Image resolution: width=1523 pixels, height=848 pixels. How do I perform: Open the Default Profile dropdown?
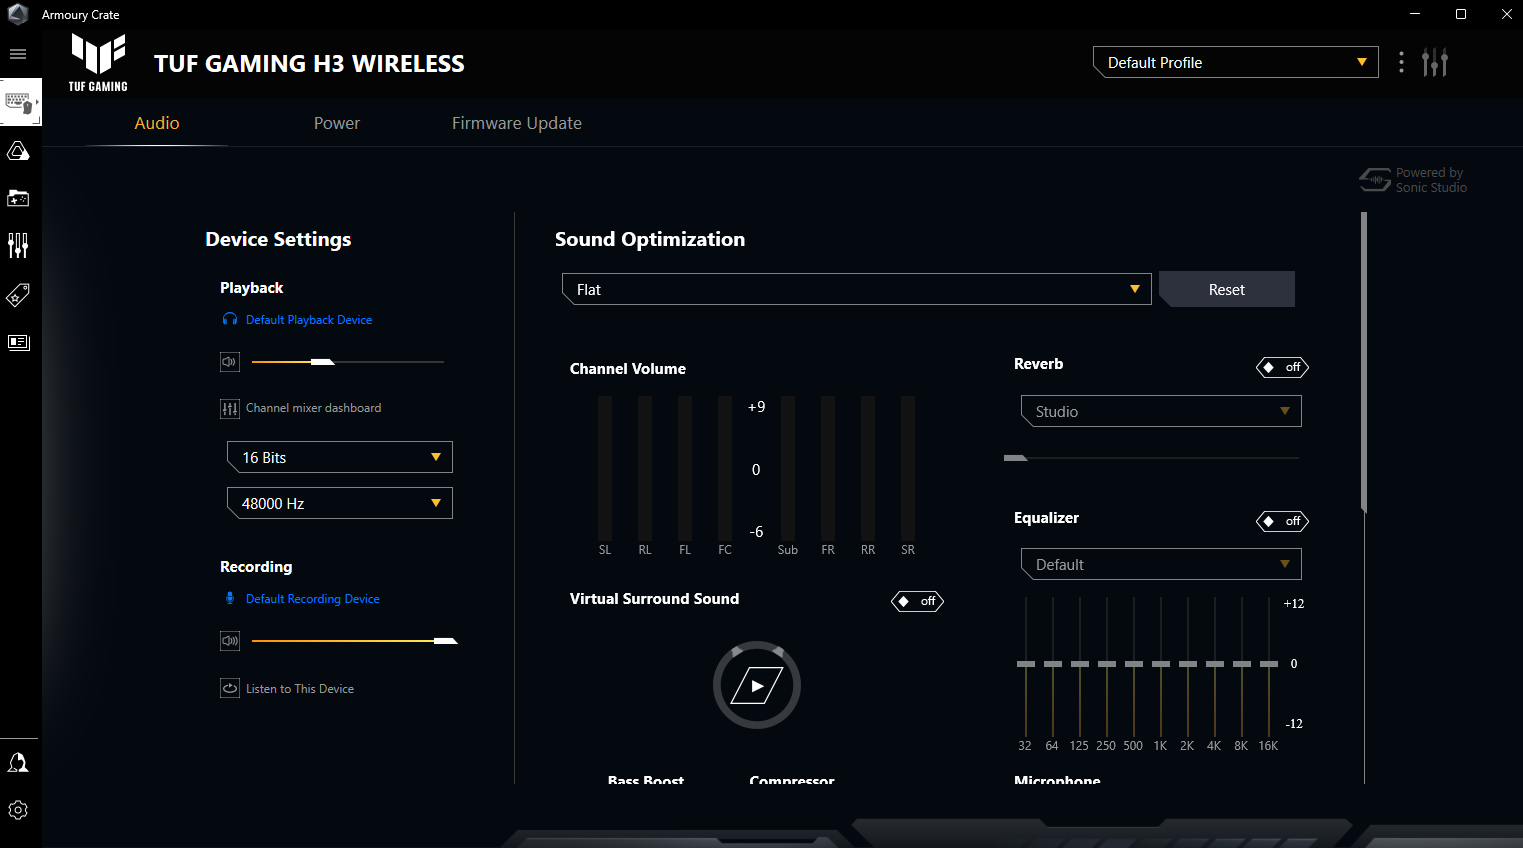tap(1236, 62)
